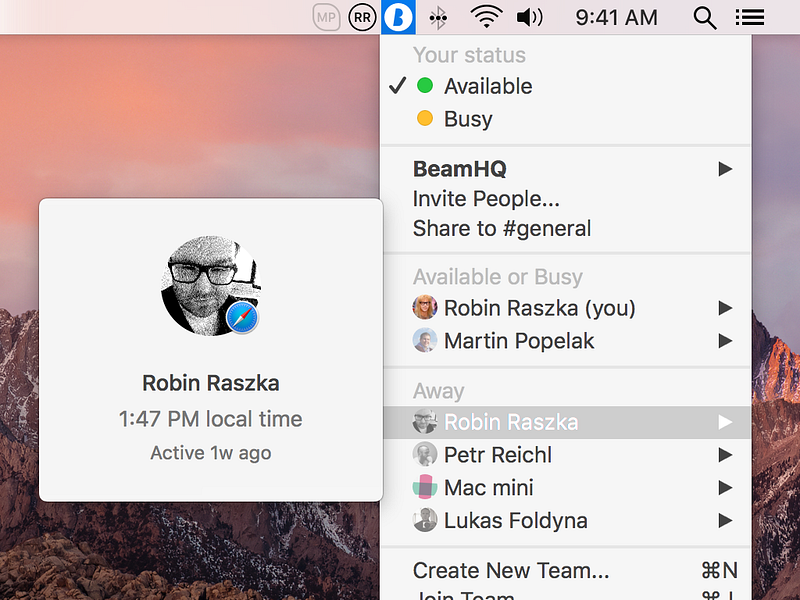Click the Away Robin Raszka avatar
This screenshot has width=800, height=600.
(424, 421)
